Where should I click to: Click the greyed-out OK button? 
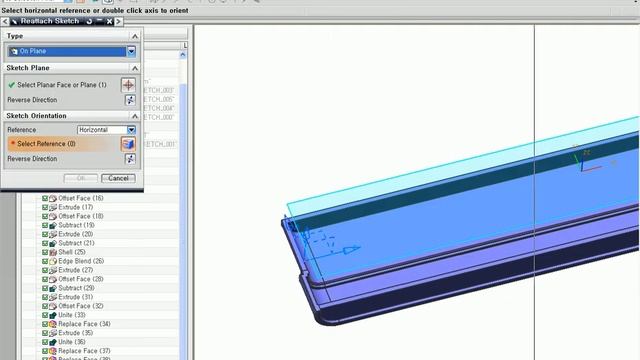point(81,178)
